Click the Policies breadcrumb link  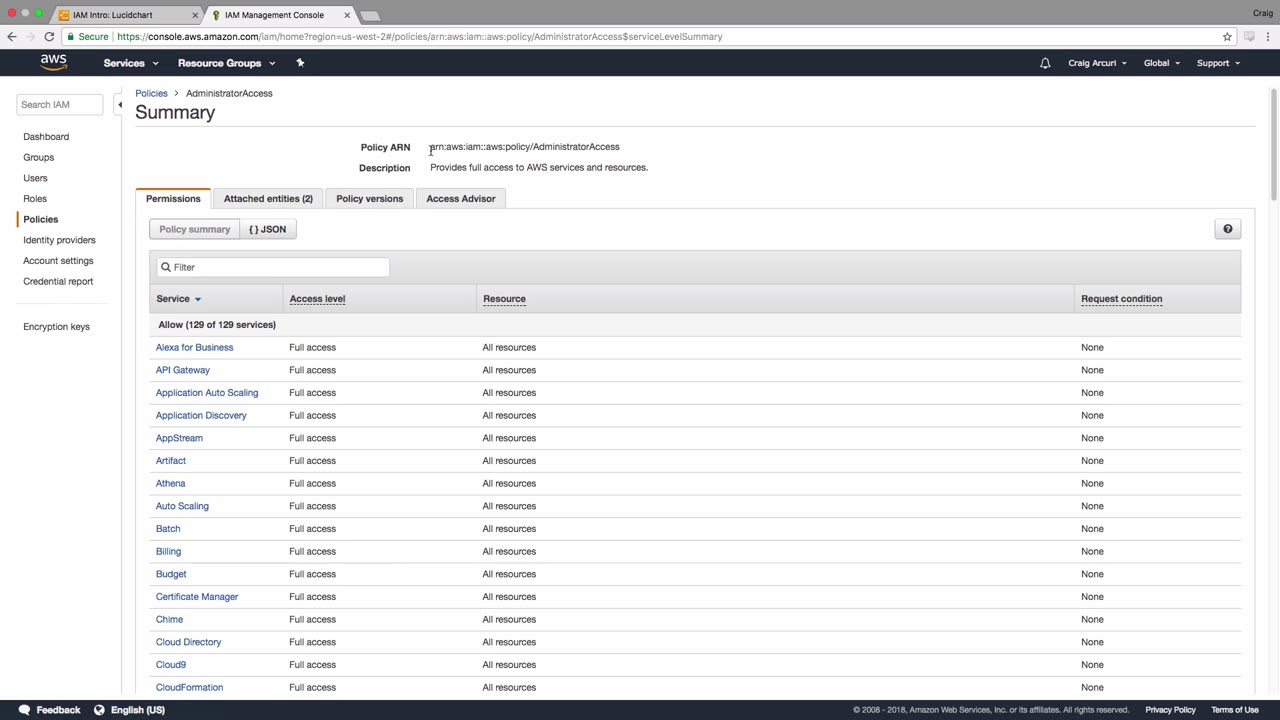tap(152, 93)
